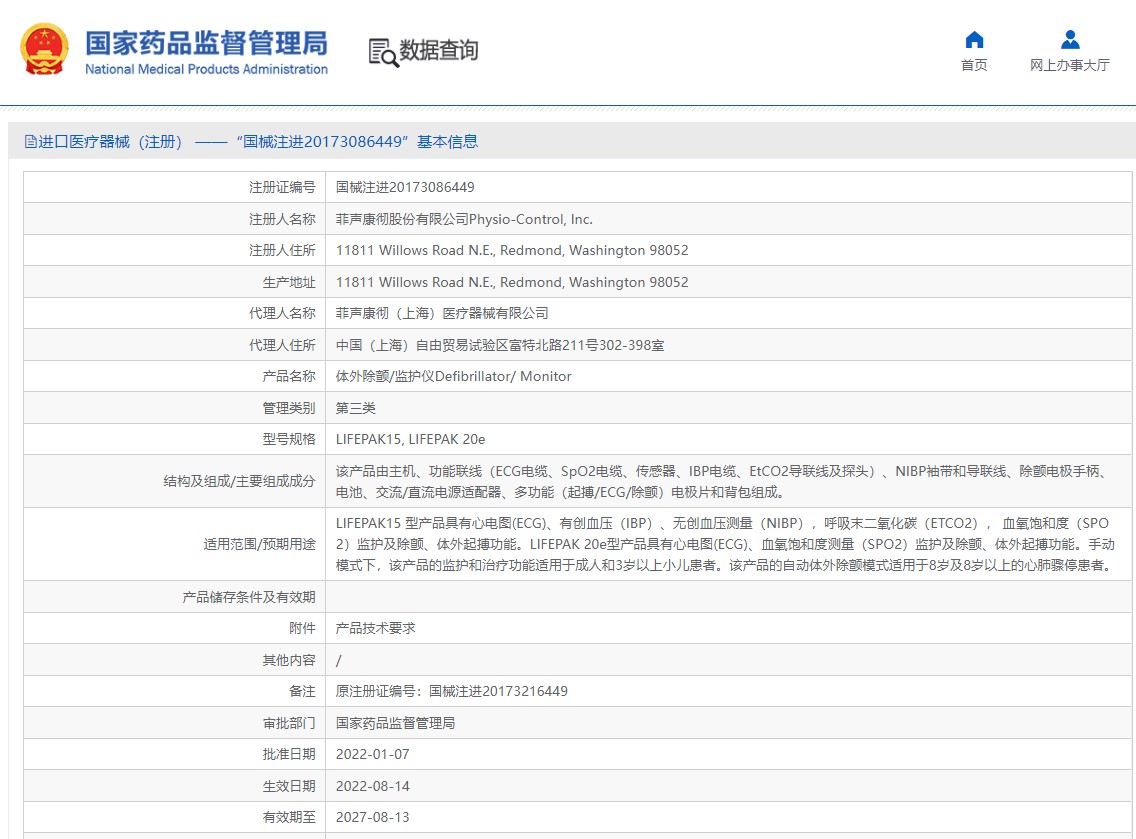Select 原注册证编号：国械注进20173216449 remark
Viewport: 1136px width, 839px height.
(x=451, y=691)
